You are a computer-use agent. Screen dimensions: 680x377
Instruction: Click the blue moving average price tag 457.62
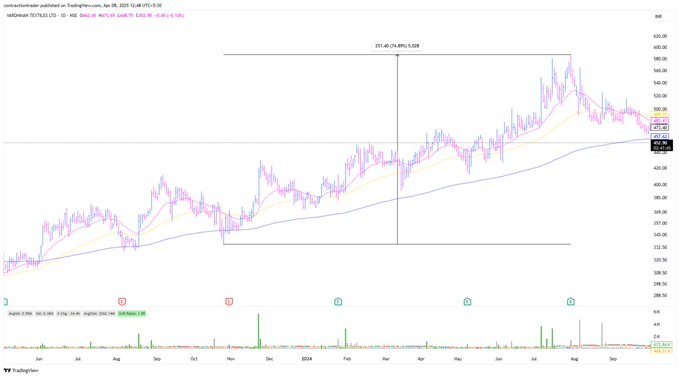660,137
